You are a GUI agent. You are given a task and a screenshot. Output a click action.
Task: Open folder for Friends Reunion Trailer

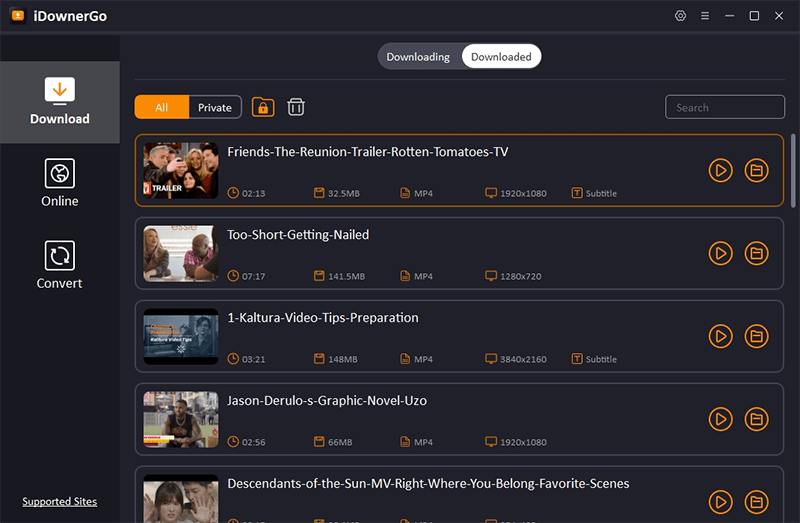coord(757,170)
